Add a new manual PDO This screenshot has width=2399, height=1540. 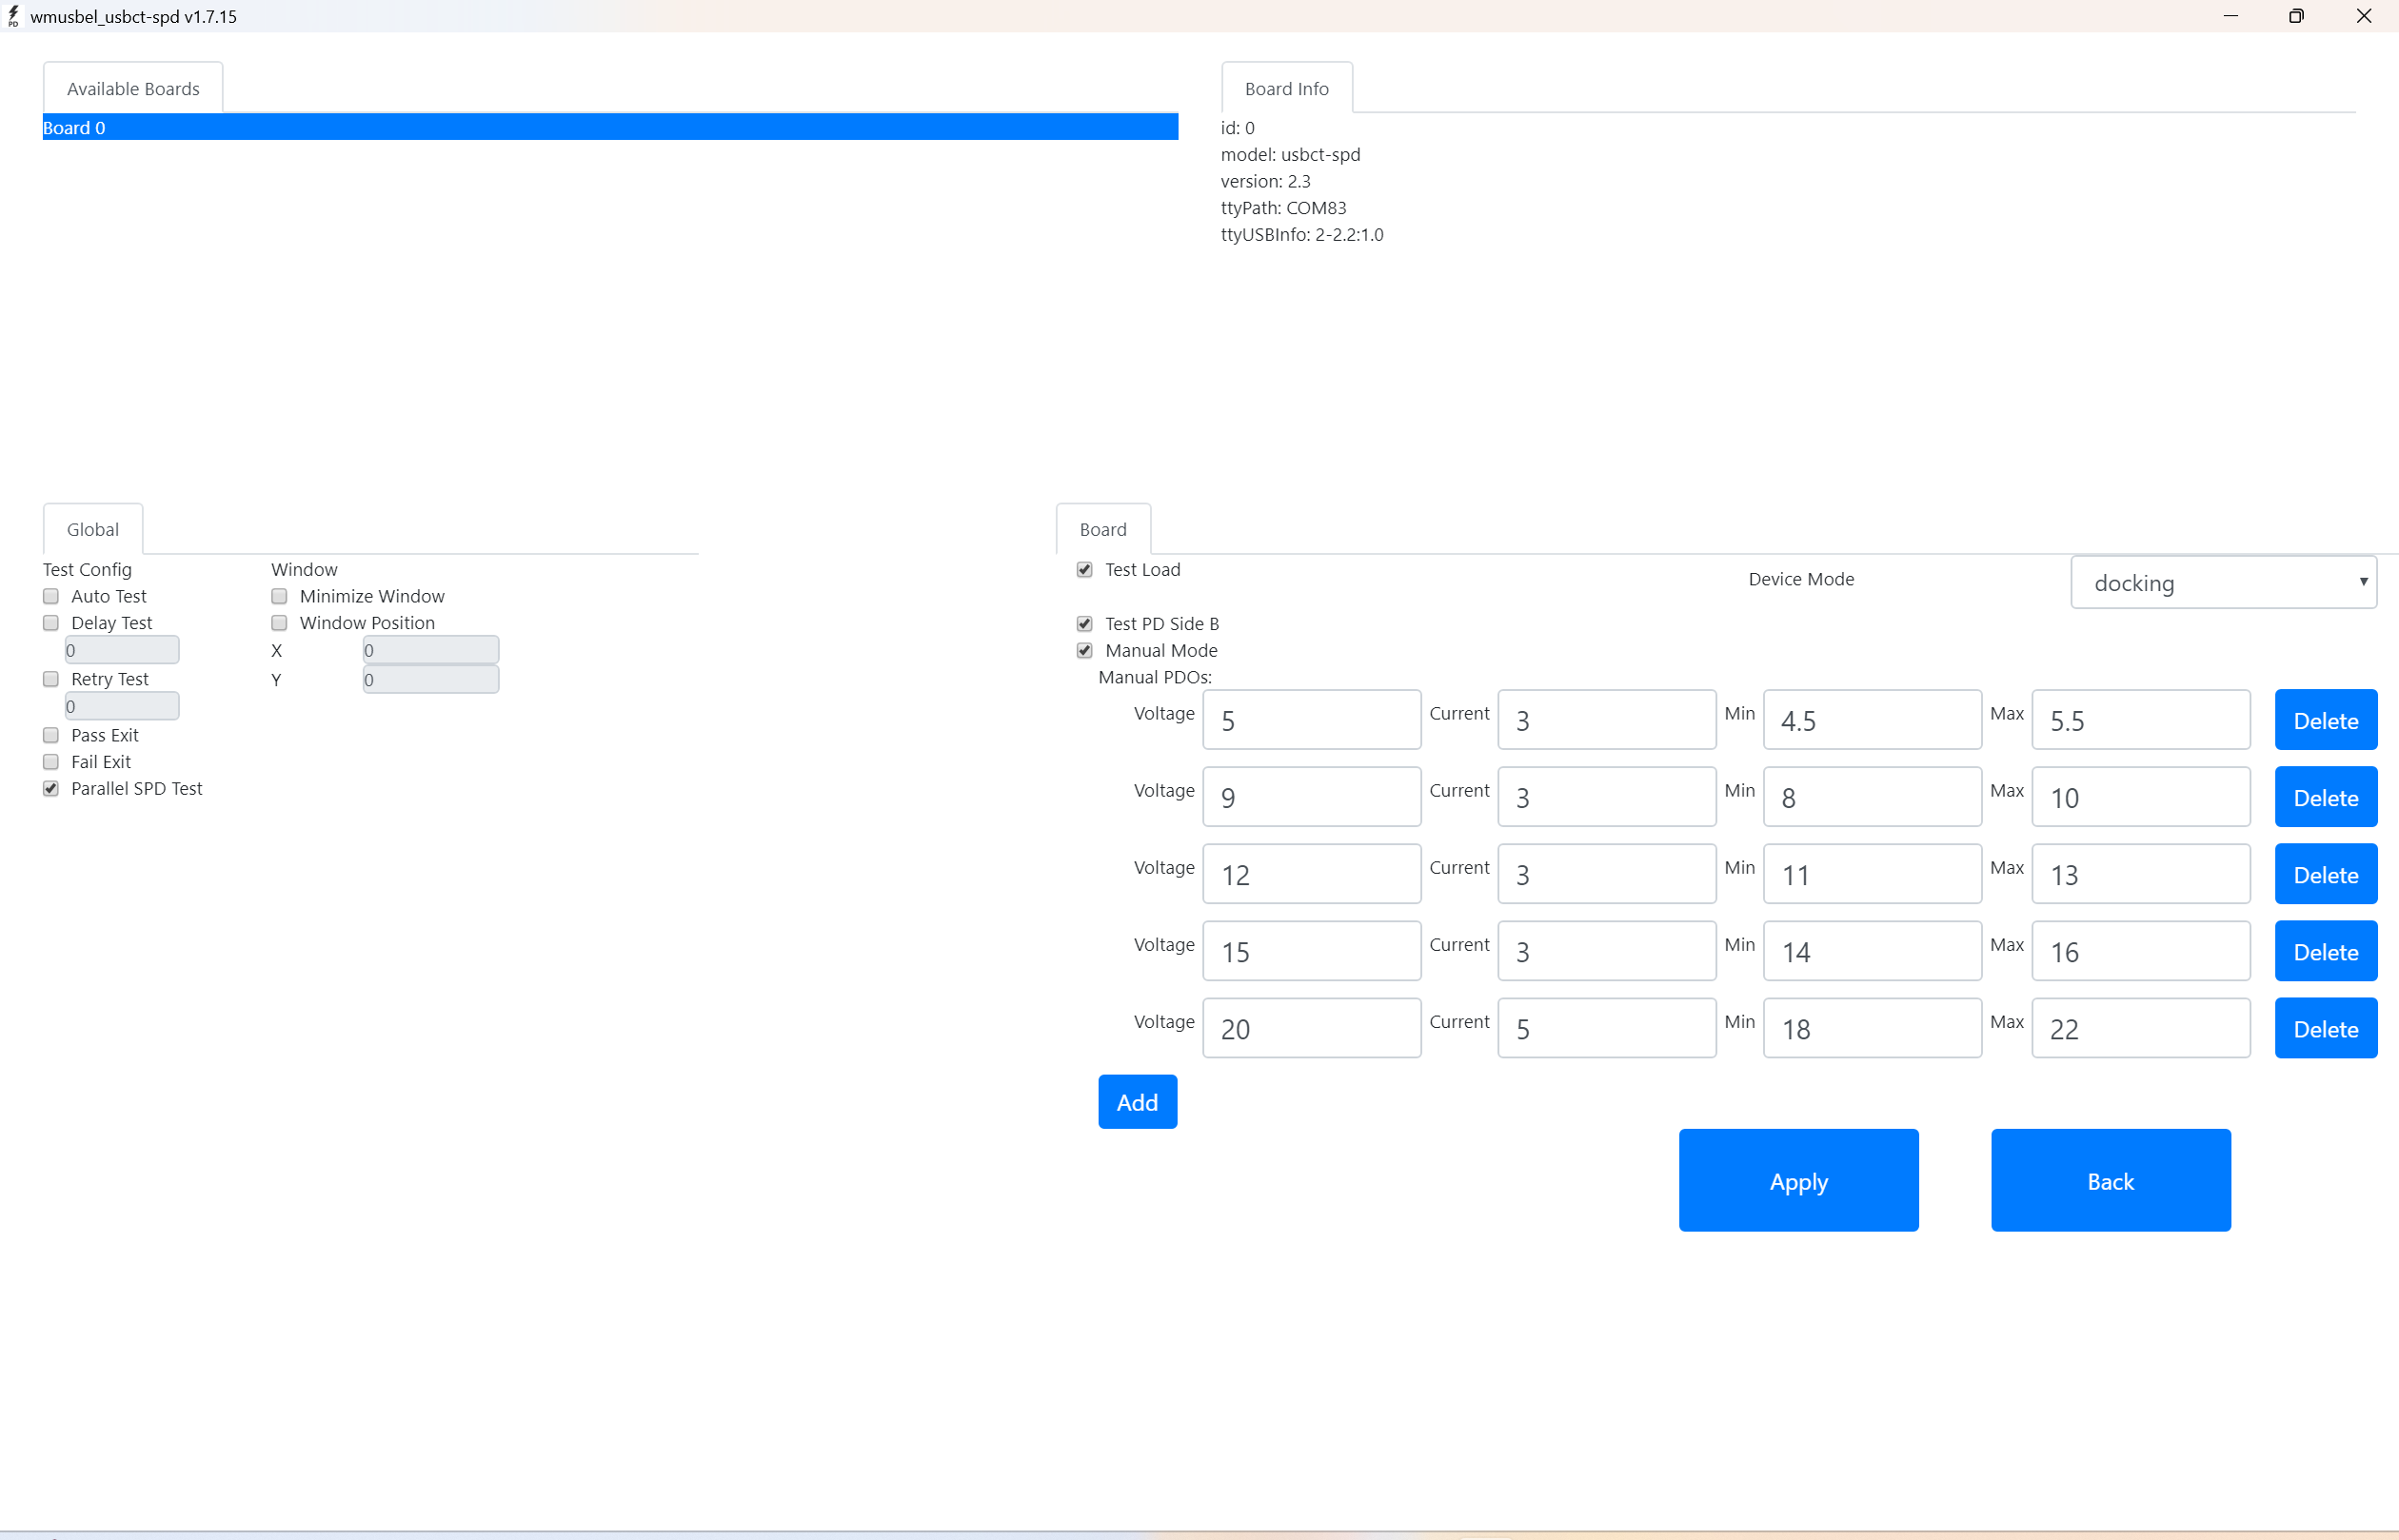tap(1137, 1102)
